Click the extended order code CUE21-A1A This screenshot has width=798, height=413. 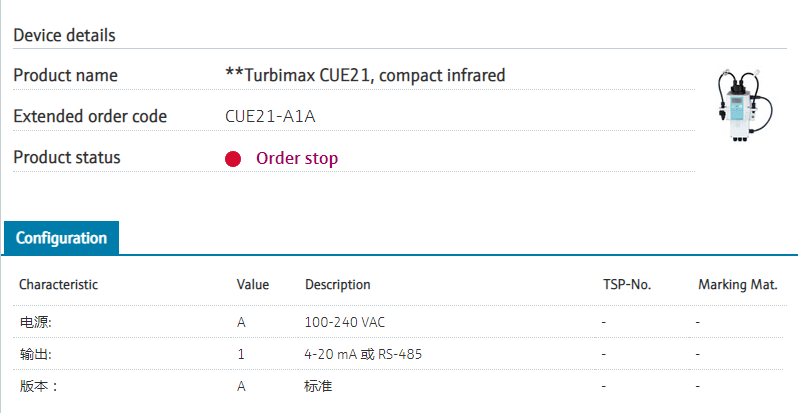[x=271, y=116]
